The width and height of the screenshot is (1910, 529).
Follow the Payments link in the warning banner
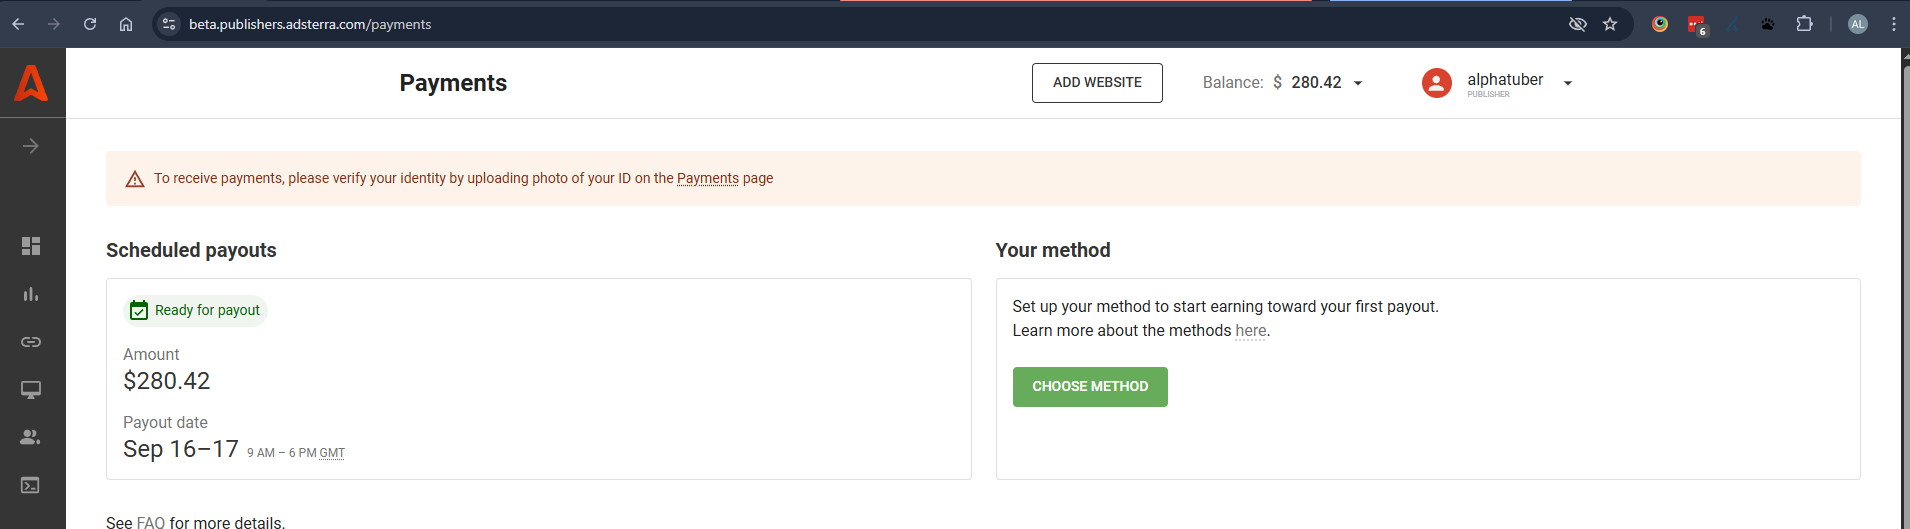pyautogui.click(x=707, y=178)
